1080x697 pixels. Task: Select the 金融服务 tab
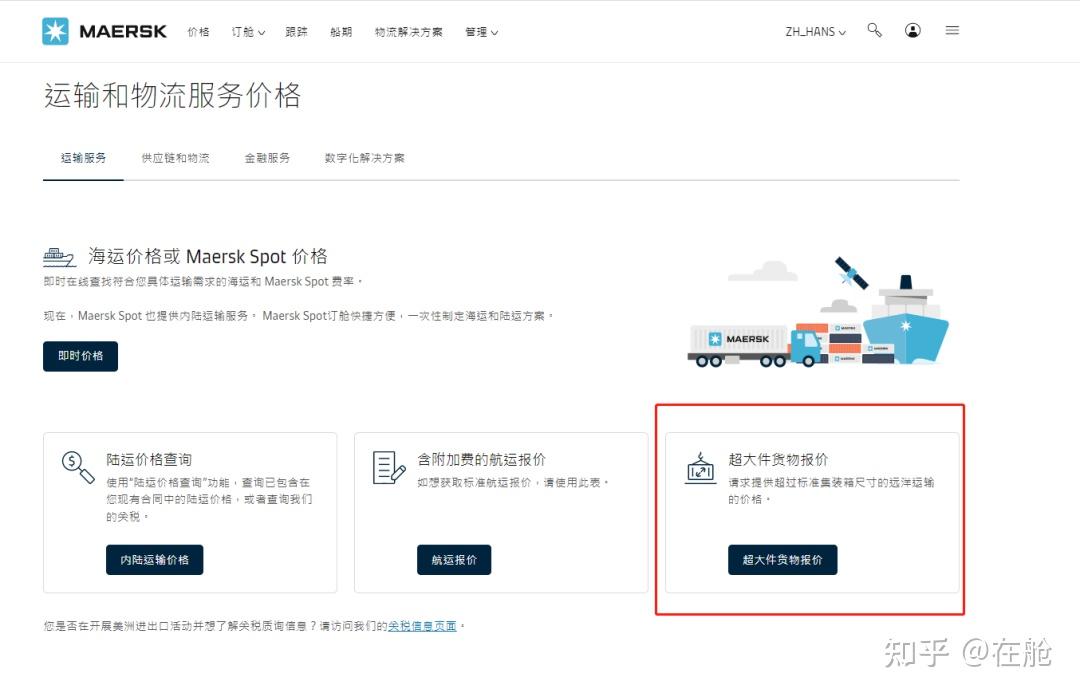click(266, 157)
